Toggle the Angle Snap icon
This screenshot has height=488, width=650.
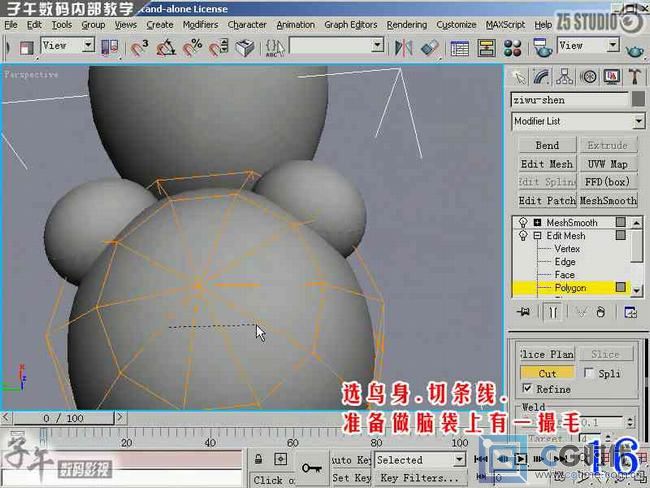(x=166, y=48)
